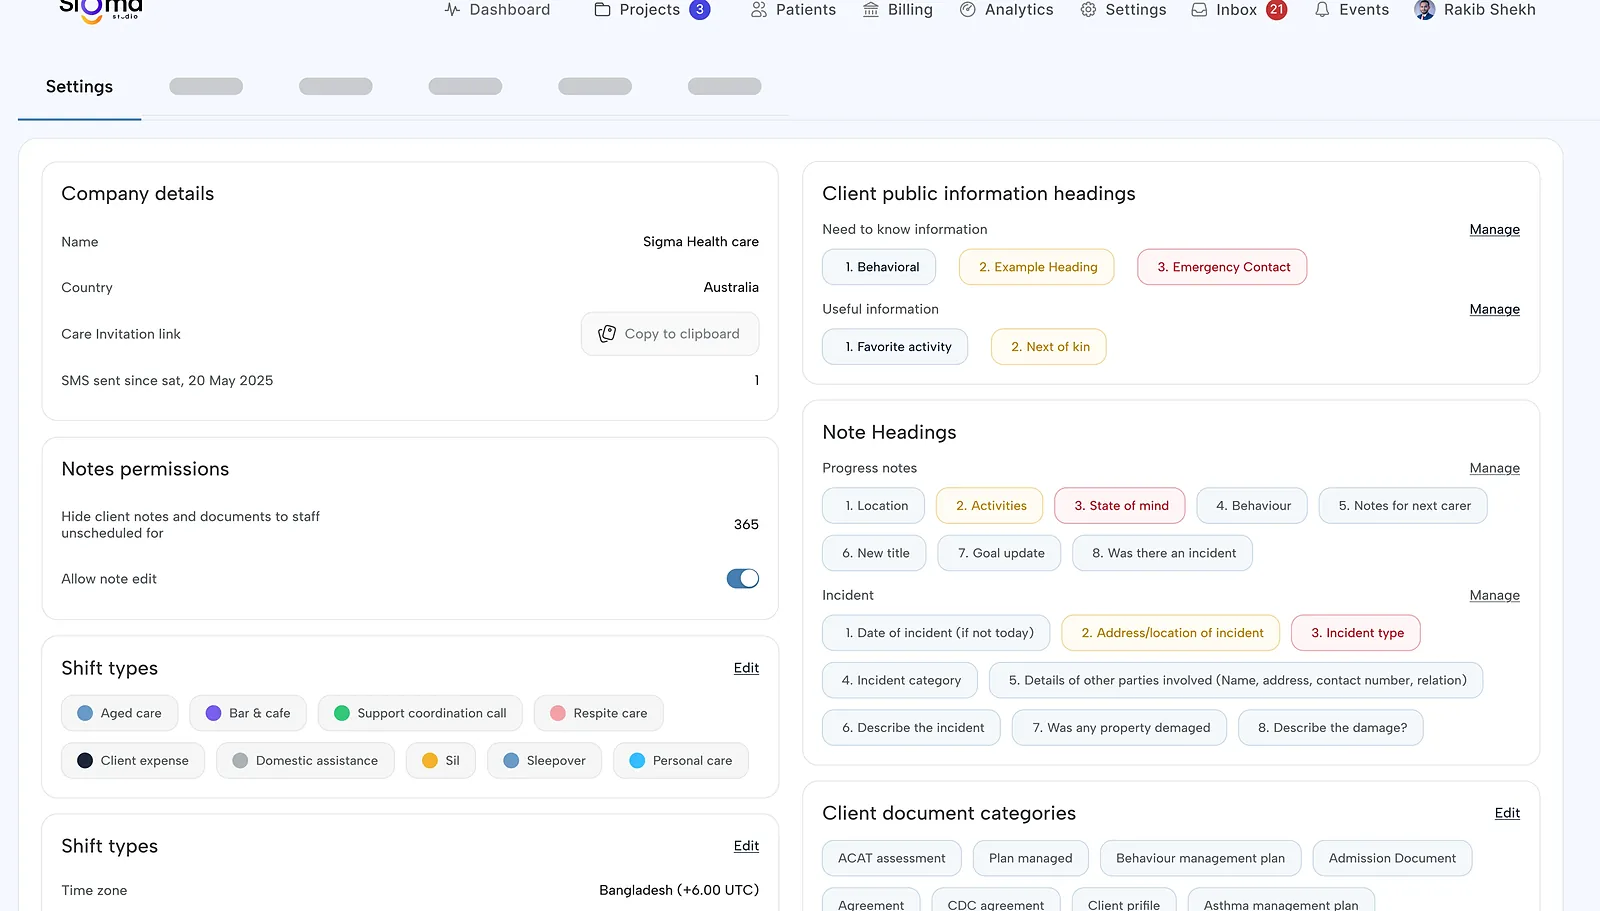
Task: Click Manage for Need to know information
Action: coord(1494,230)
